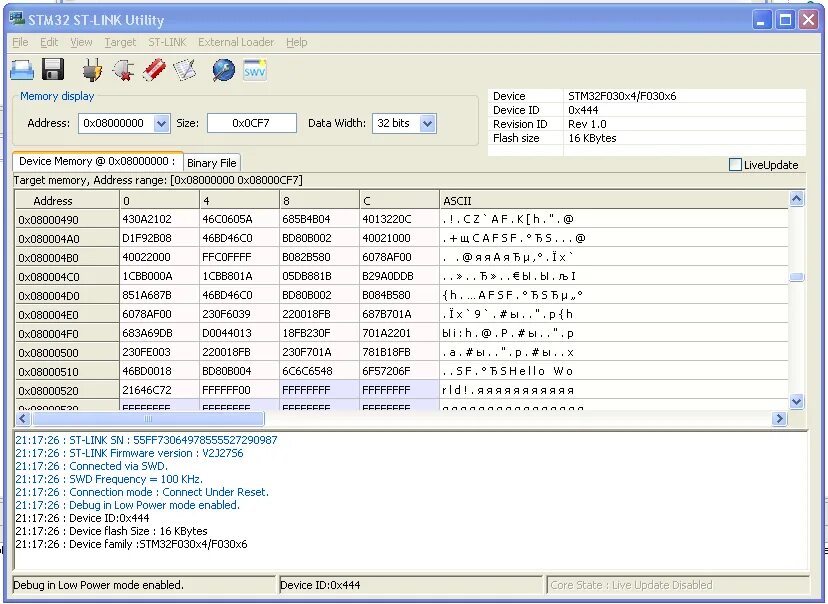828x604 pixels.
Task: Click the Full chip erase eraser icon
Action: [154, 70]
